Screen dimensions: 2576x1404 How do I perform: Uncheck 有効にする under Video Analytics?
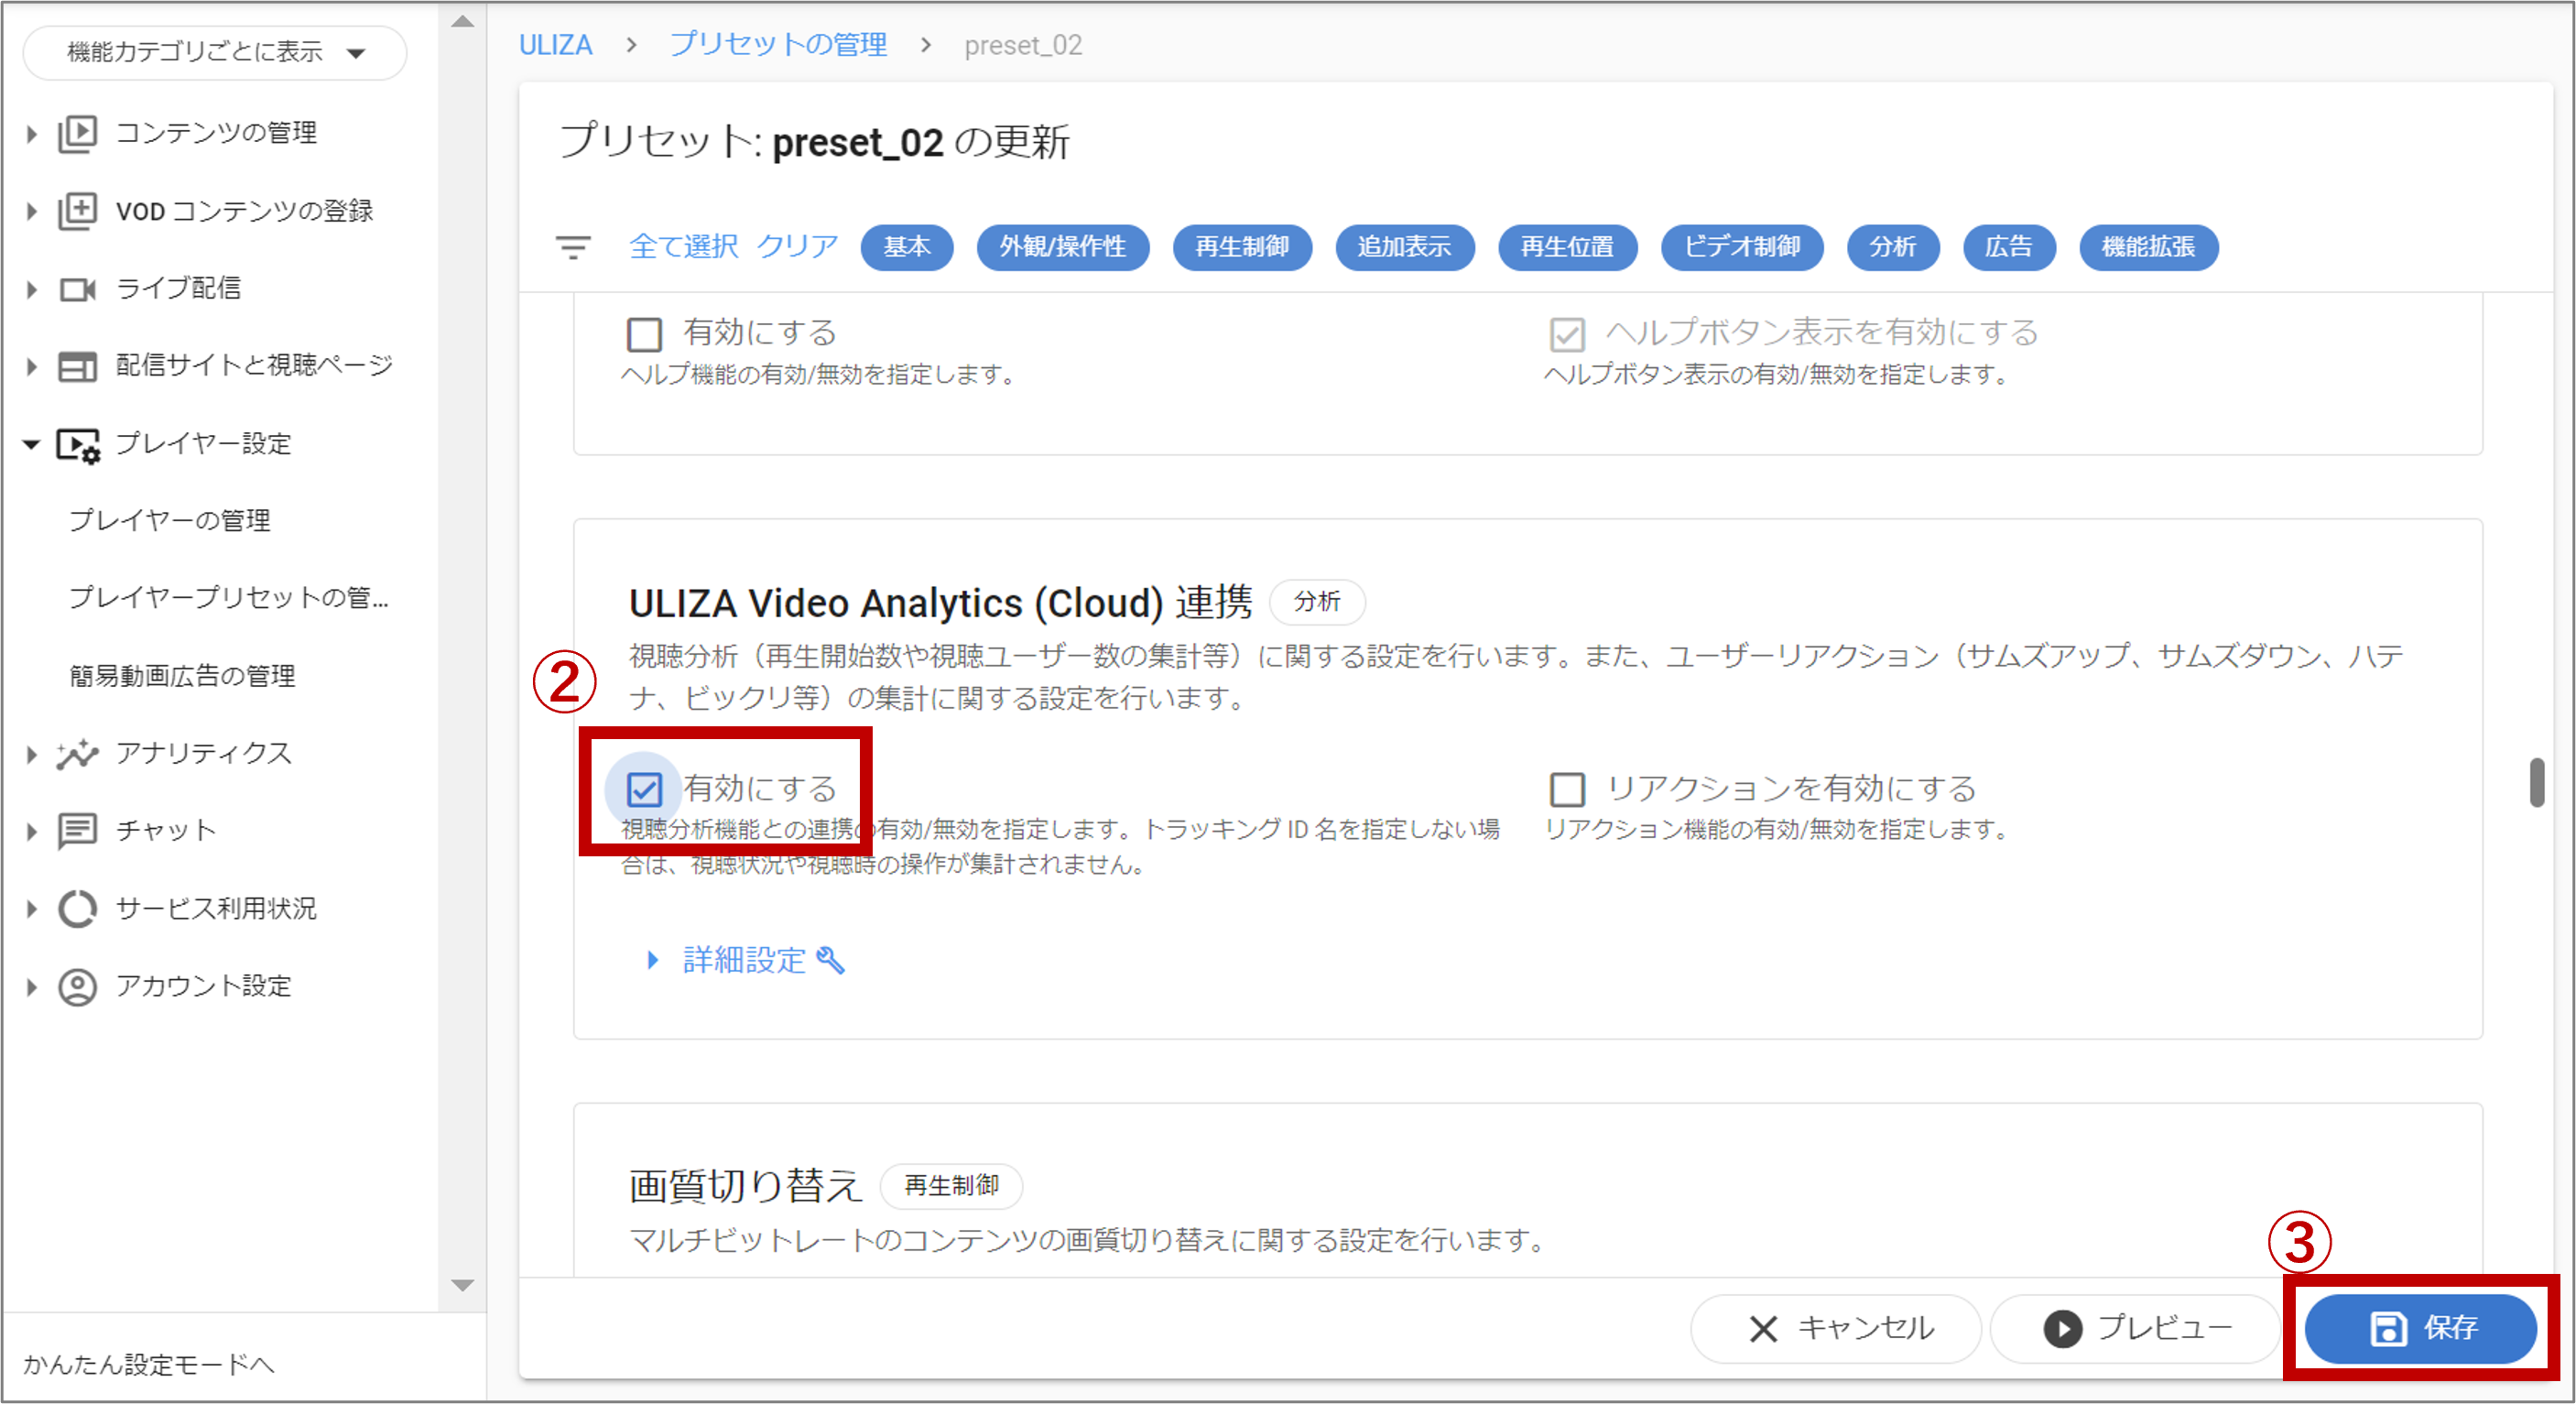tap(644, 790)
